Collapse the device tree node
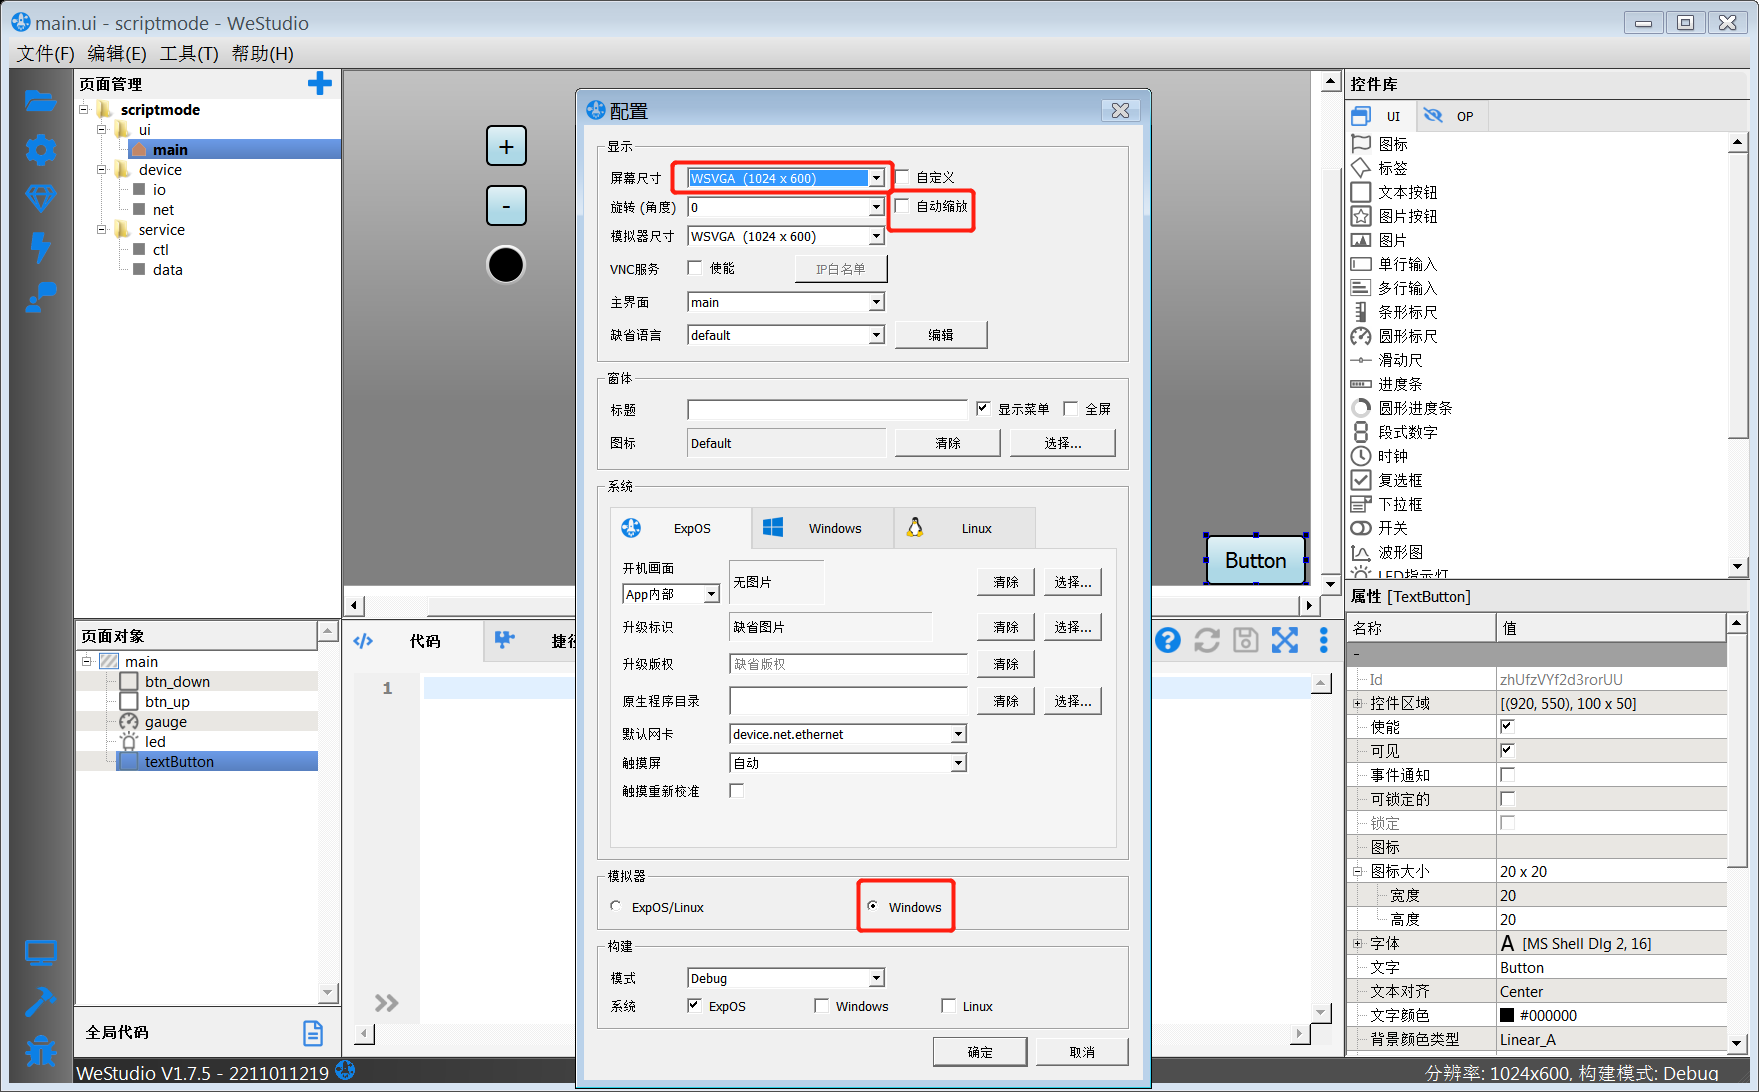The image size is (1759, 1092). [101, 170]
